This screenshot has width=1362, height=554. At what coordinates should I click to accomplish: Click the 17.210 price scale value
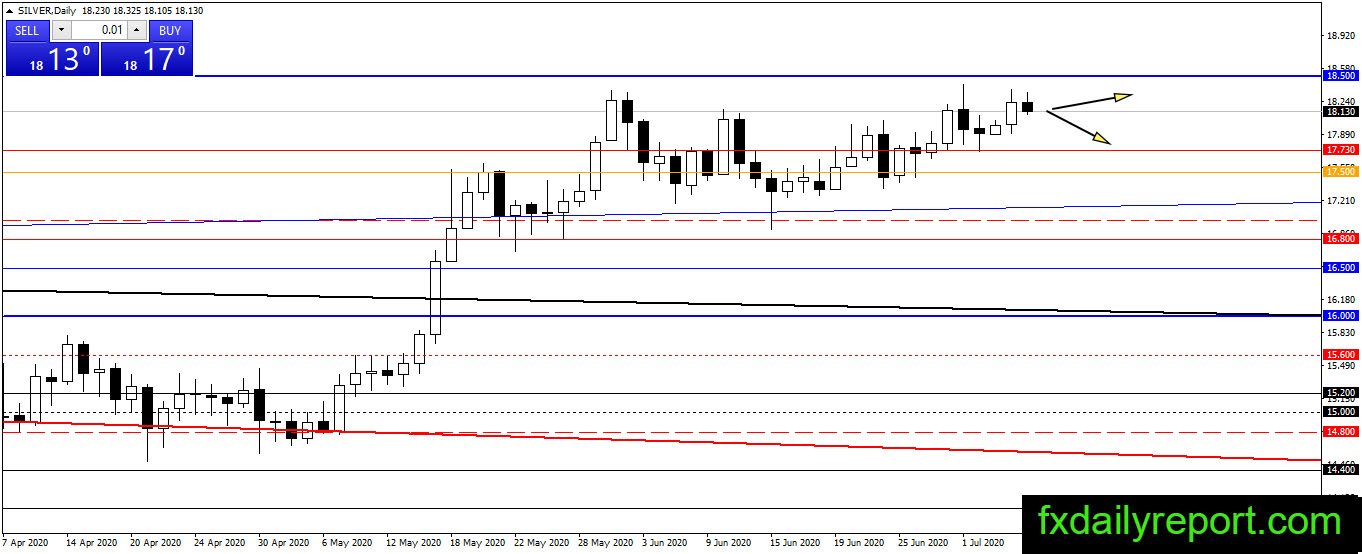[1340, 200]
